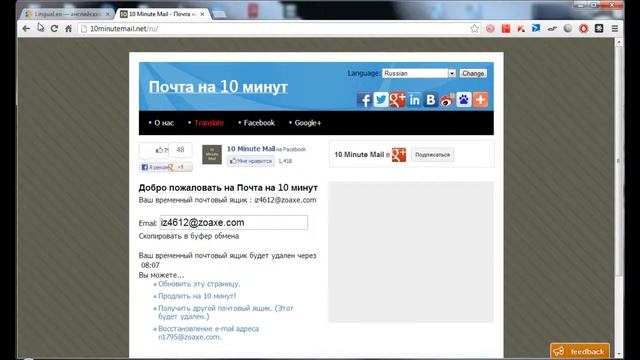The width and height of the screenshot is (640, 360).
Task: Click the blue arrow extension icon
Action: click(536, 29)
